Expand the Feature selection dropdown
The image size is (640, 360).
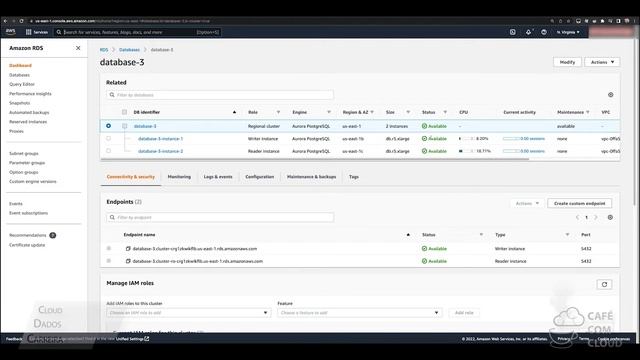359,313
